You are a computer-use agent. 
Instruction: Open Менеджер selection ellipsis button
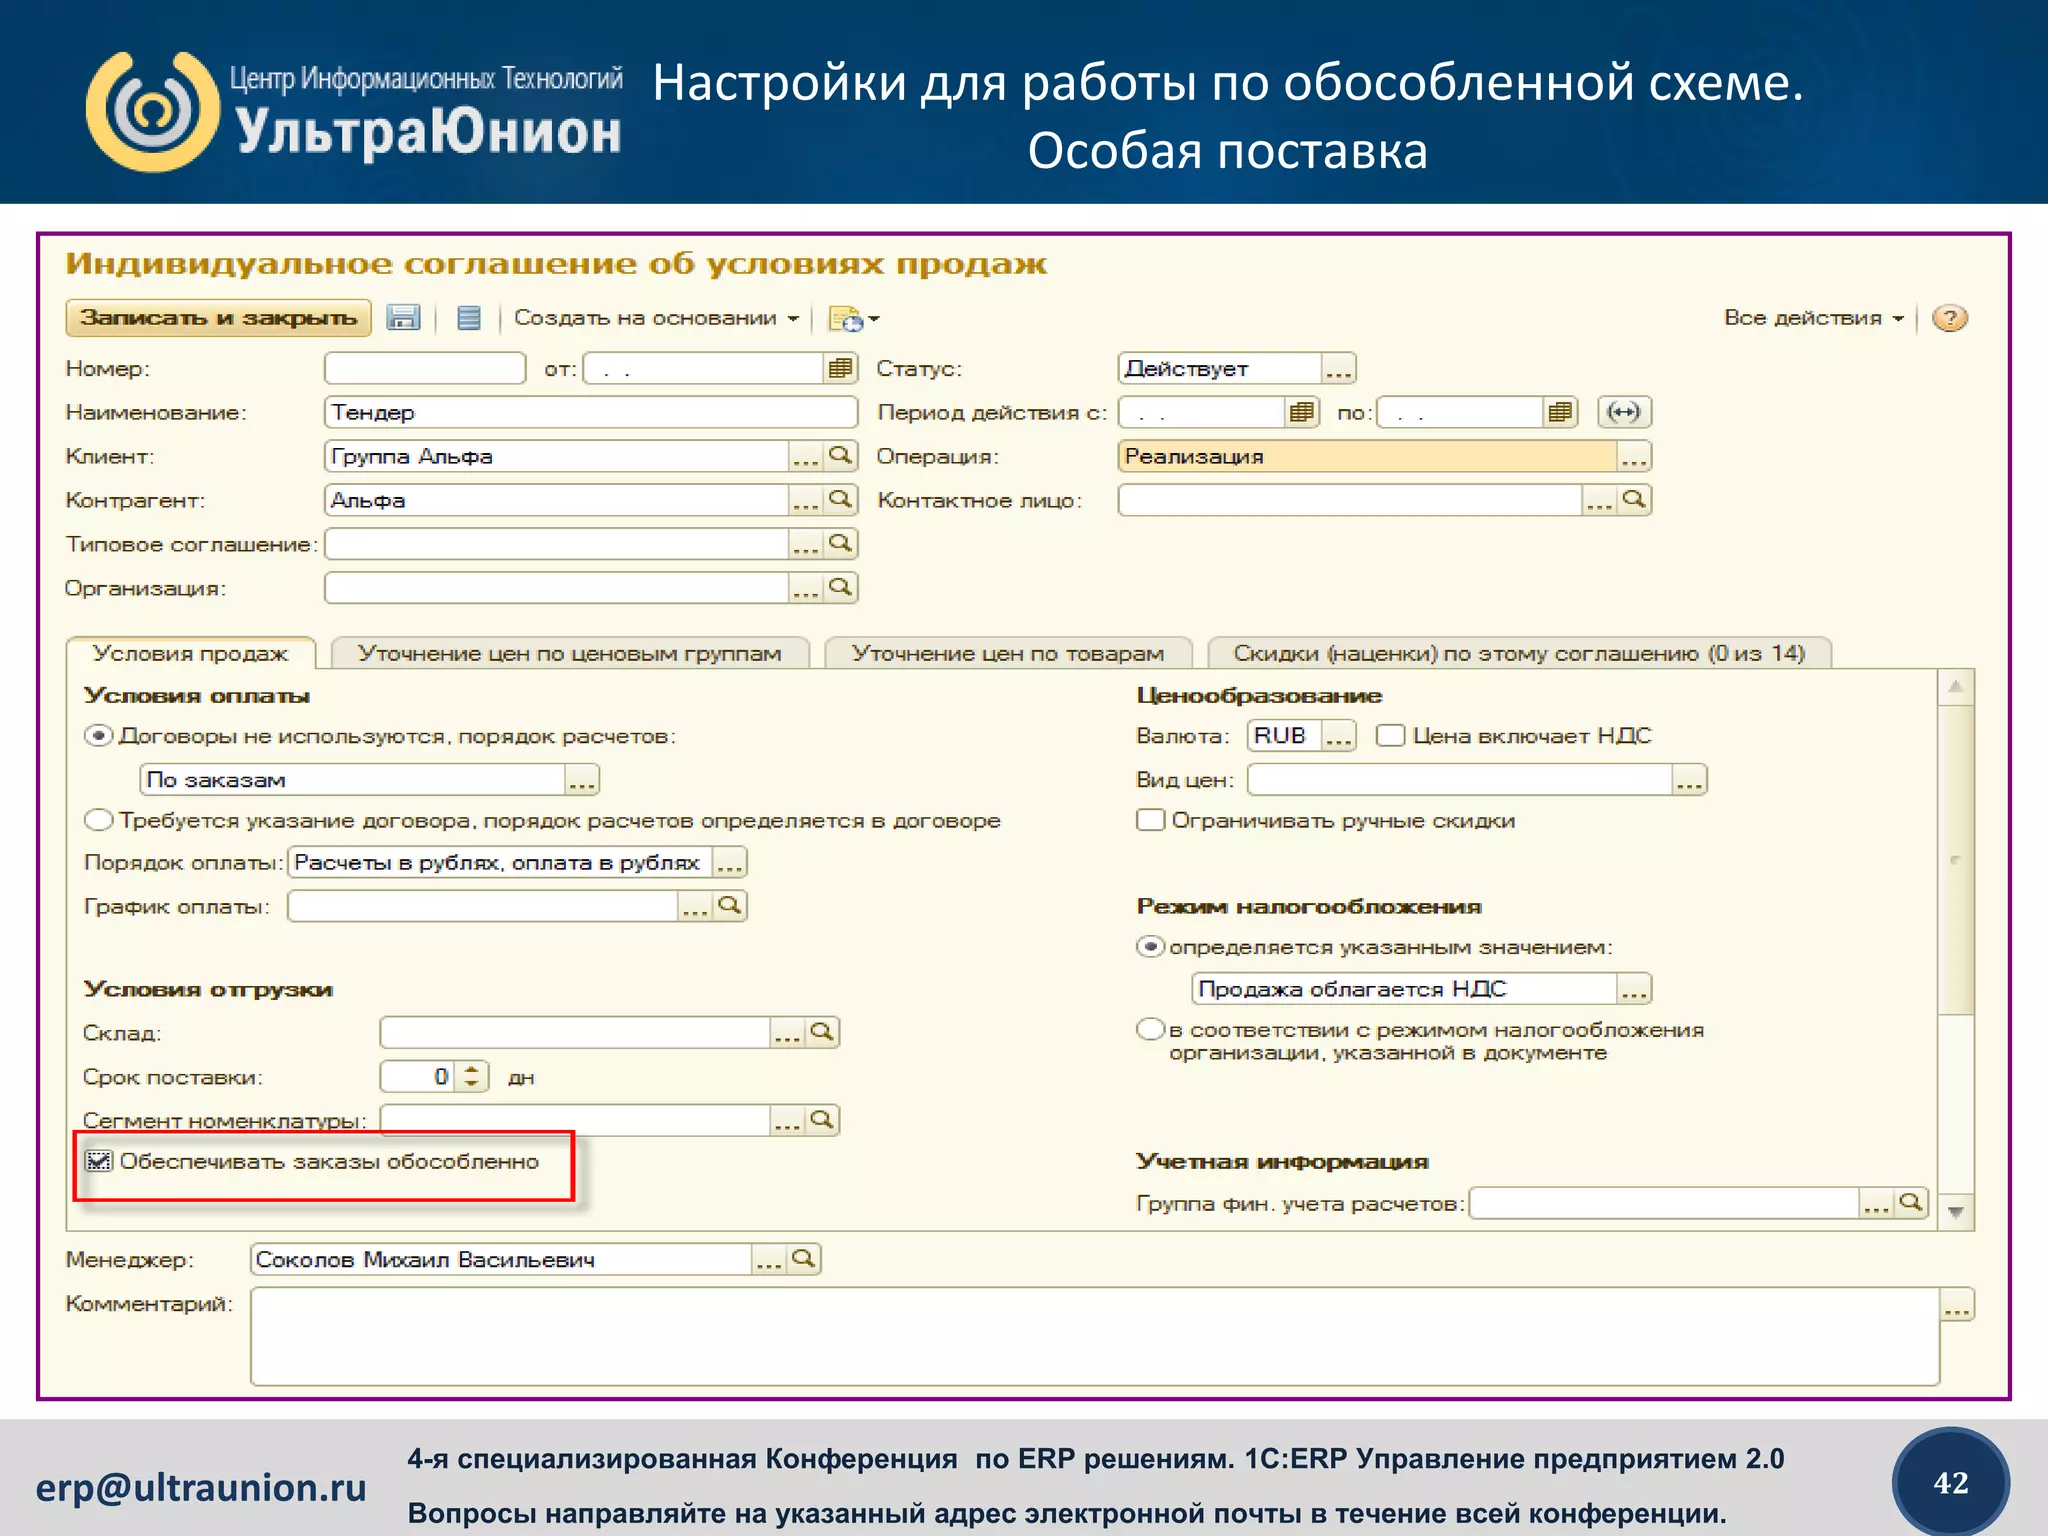pyautogui.click(x=768, y=1259)
